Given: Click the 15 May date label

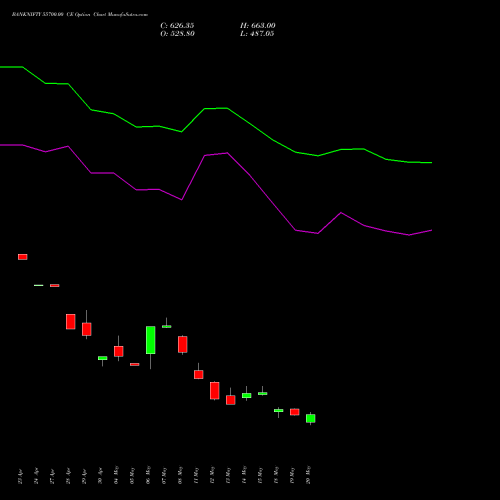Looking at the screenshot, I should tap(260, 475).
